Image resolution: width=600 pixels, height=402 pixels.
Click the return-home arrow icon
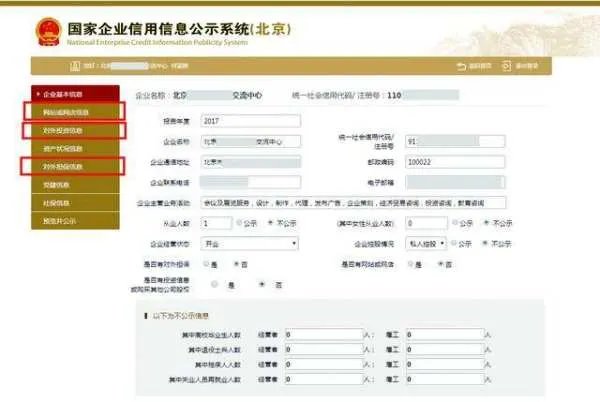[461, 66]
